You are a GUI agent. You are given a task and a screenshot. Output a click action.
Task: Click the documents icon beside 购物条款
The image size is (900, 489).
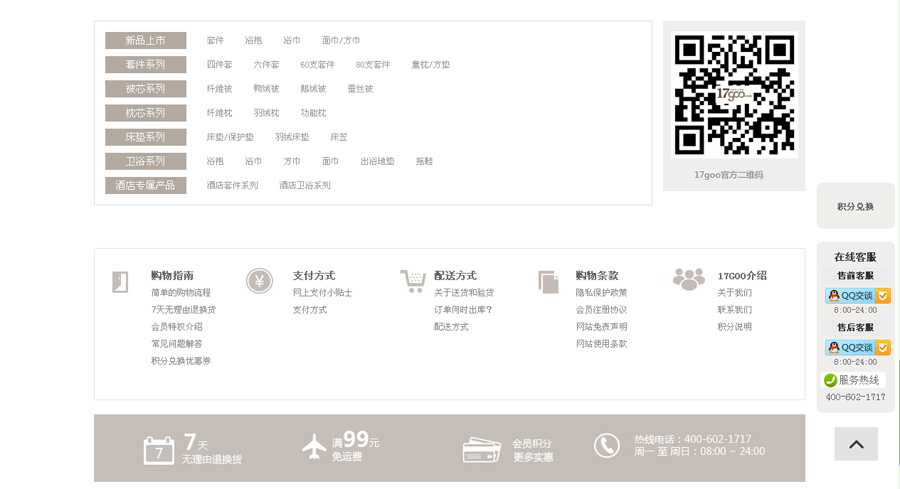click(548, 282)
